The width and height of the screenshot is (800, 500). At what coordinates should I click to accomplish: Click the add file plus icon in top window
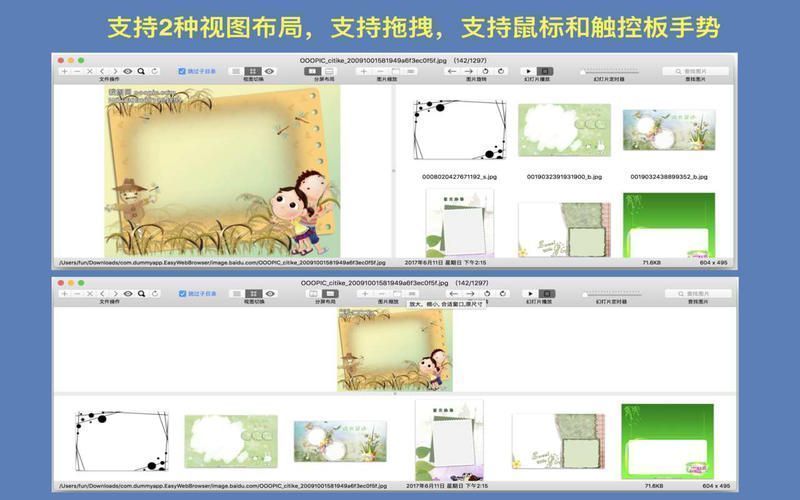pos(65,72)
